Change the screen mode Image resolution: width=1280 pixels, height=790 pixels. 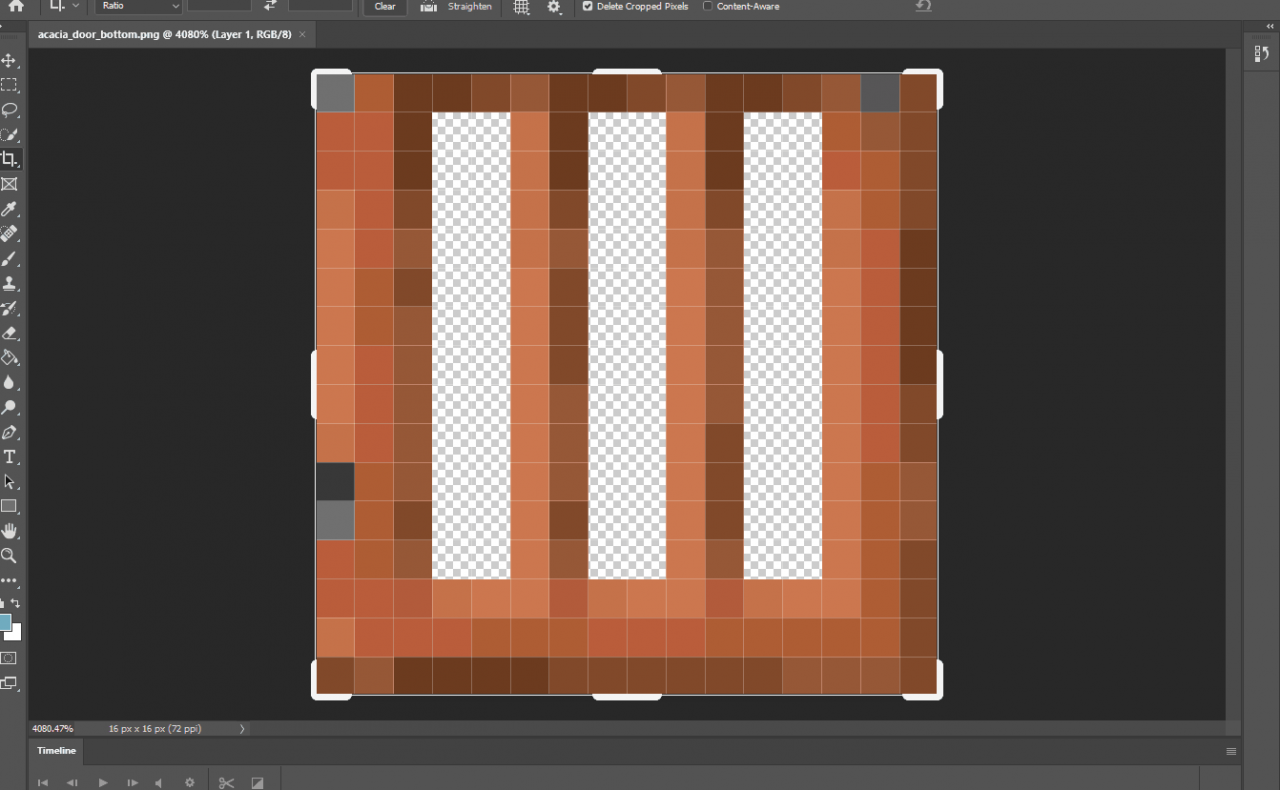click(9, 684)
